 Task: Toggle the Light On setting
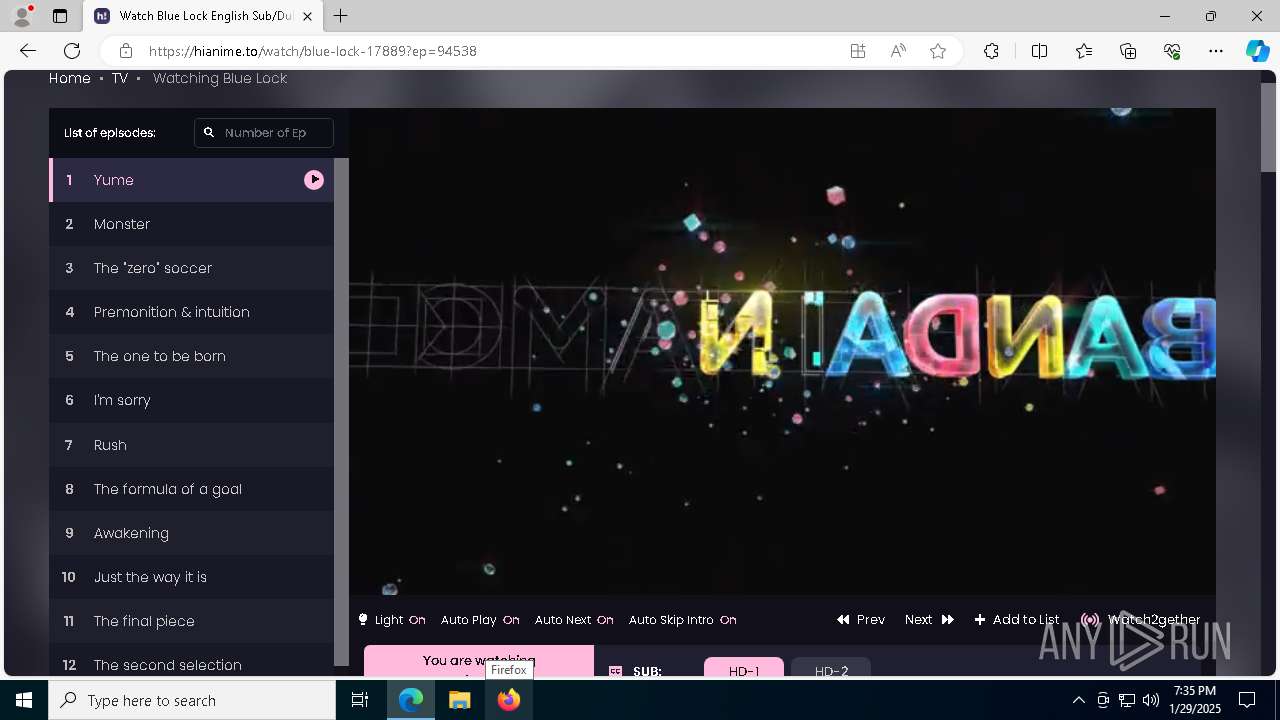click(392, 620)
